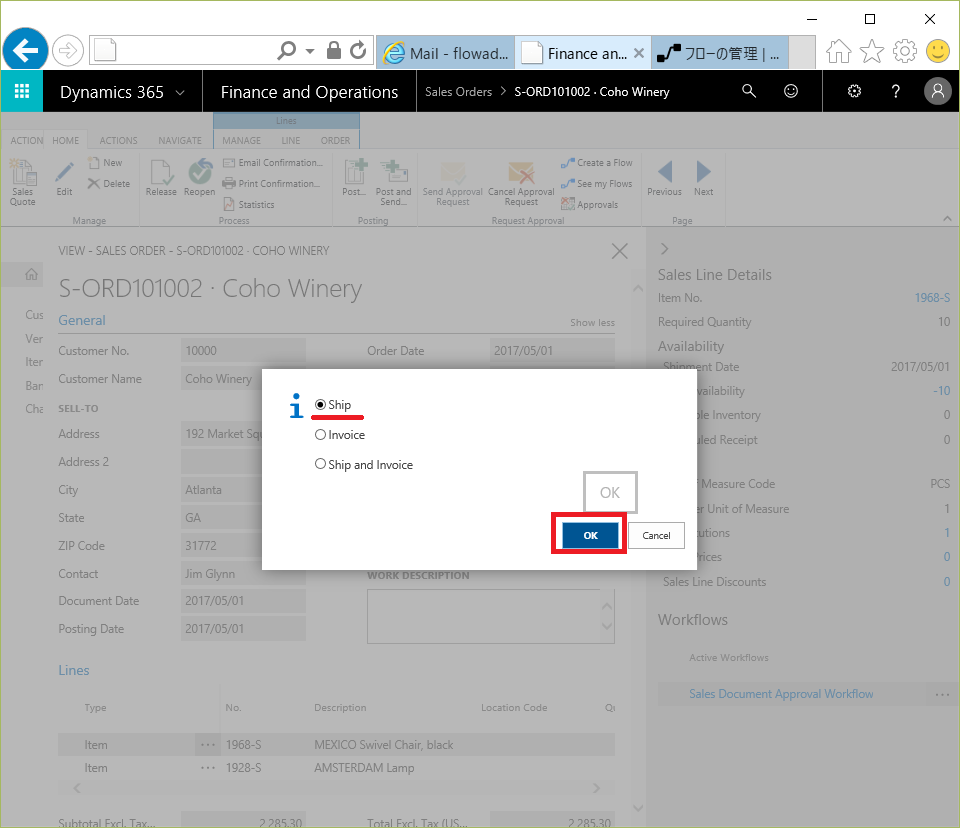Close the sales order view with X

tap(620, 251)
